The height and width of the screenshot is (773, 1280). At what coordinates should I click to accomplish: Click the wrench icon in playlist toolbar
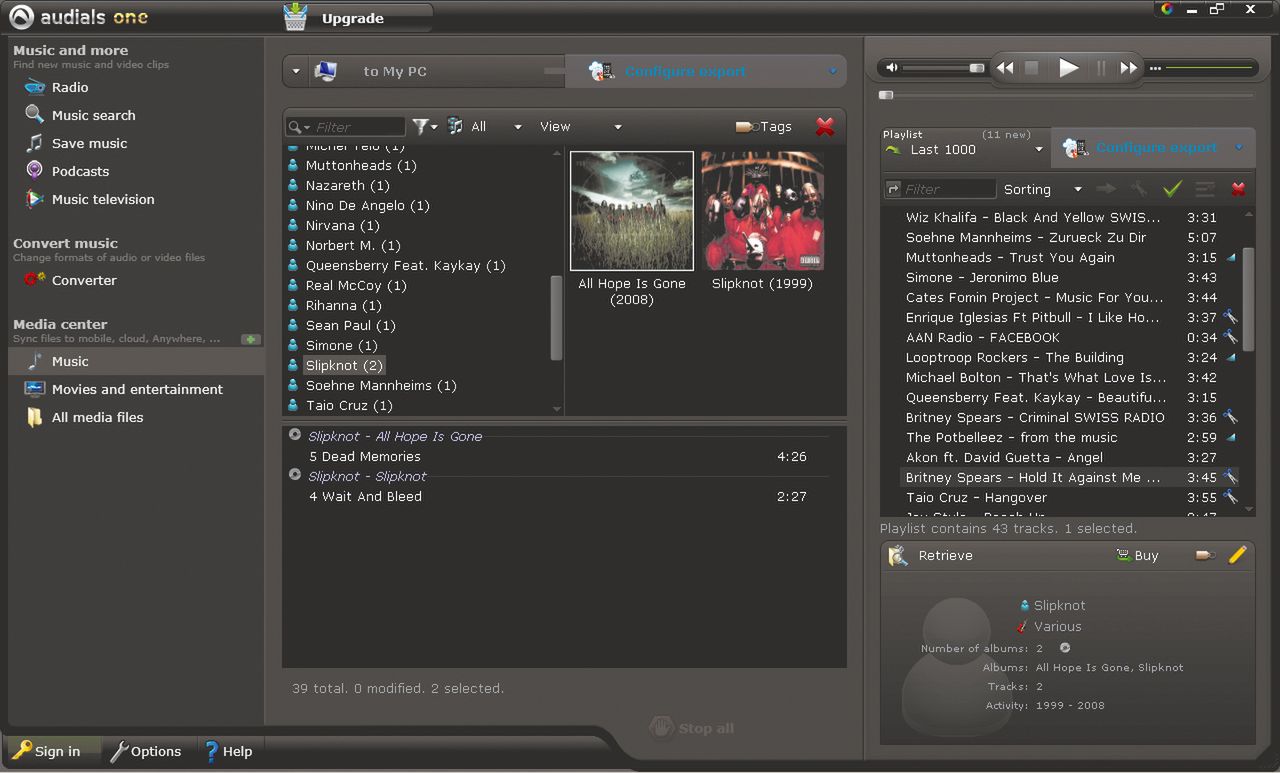1138,188
